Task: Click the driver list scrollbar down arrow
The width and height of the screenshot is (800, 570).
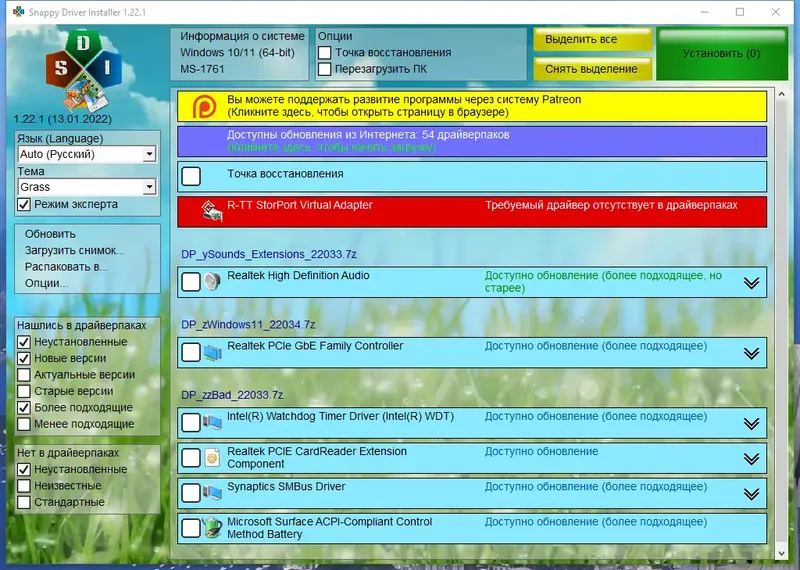Action: 781,554
